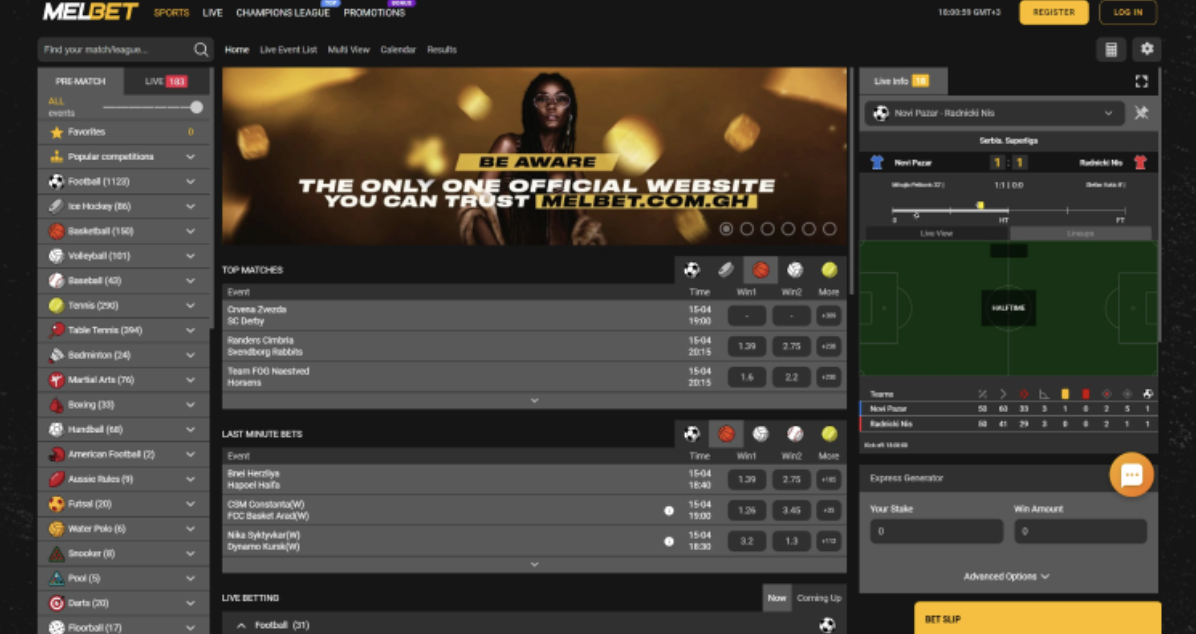Select basketball icon in Last Minute Bets

[x=726, y=434]
